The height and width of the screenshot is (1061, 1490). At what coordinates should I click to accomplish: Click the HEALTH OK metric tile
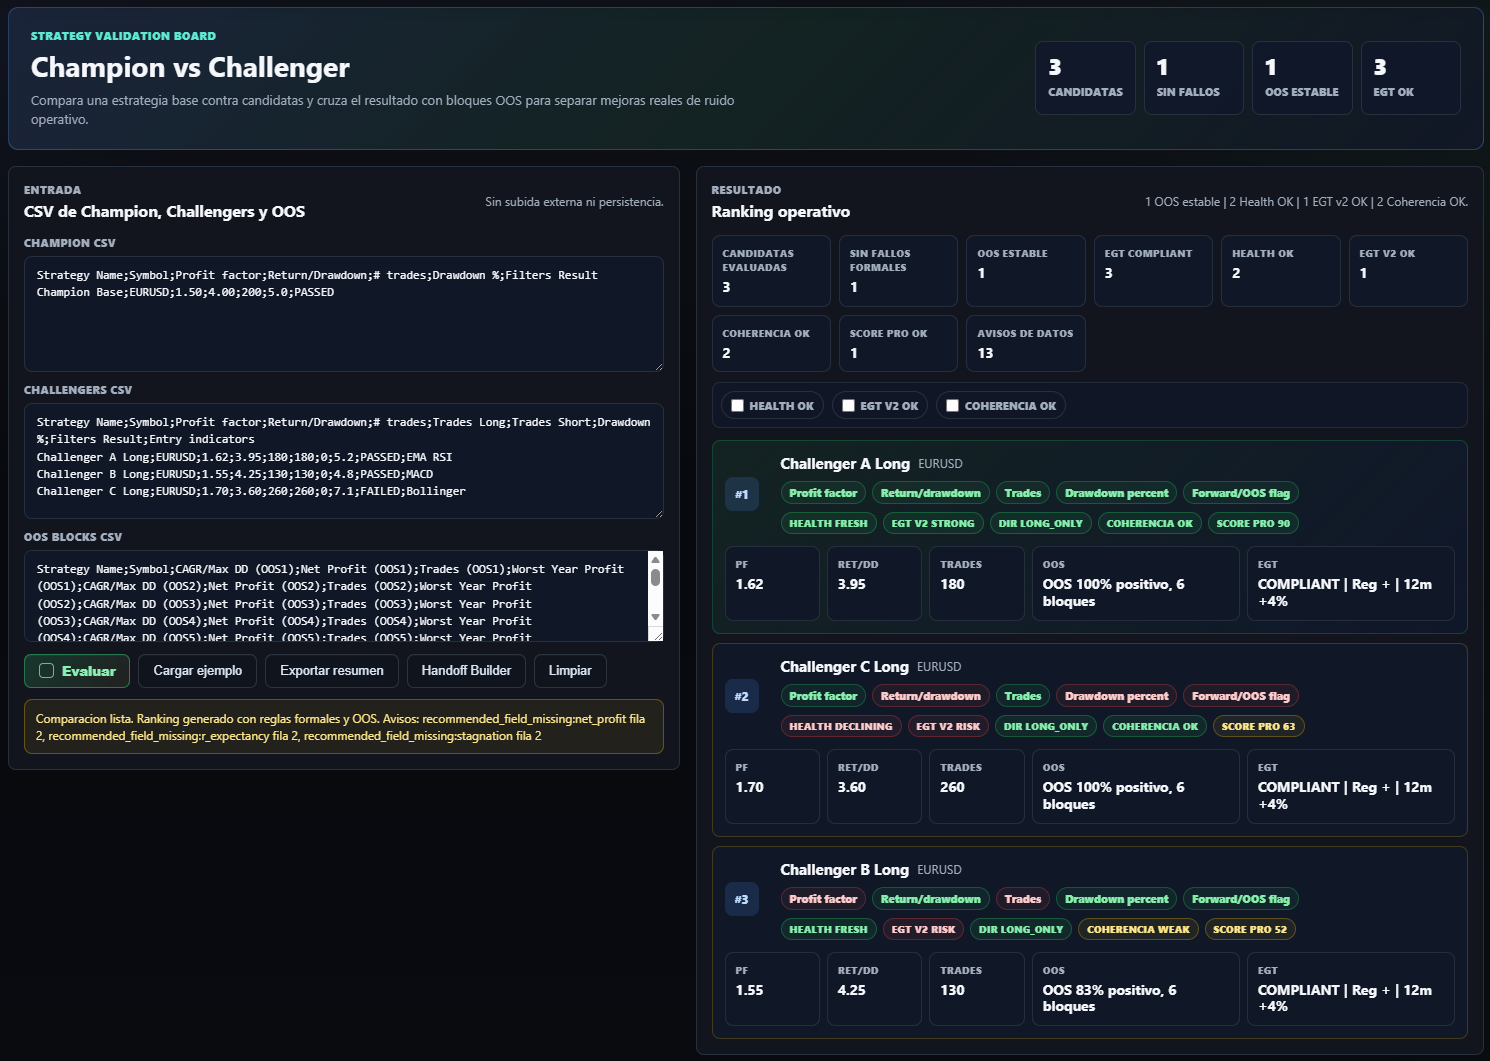pos(1280,271)
